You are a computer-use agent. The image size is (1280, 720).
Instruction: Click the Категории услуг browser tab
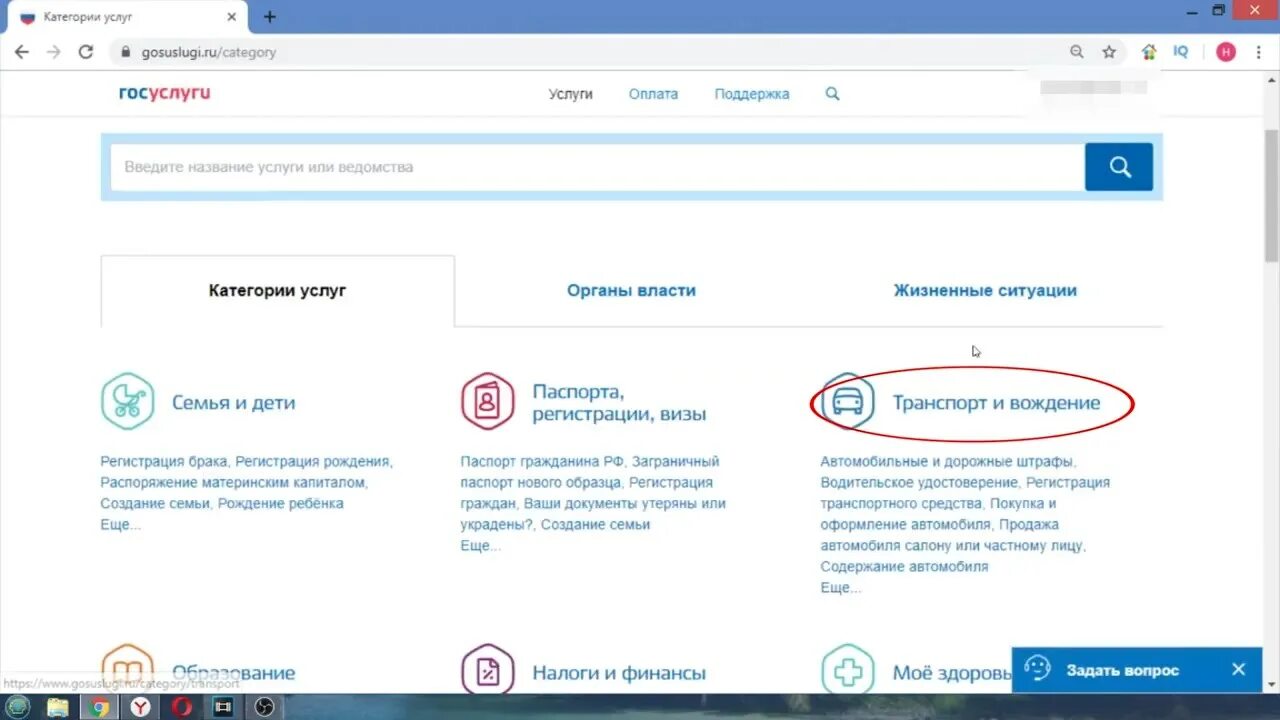pyautogui.click(x=128, y=17)
